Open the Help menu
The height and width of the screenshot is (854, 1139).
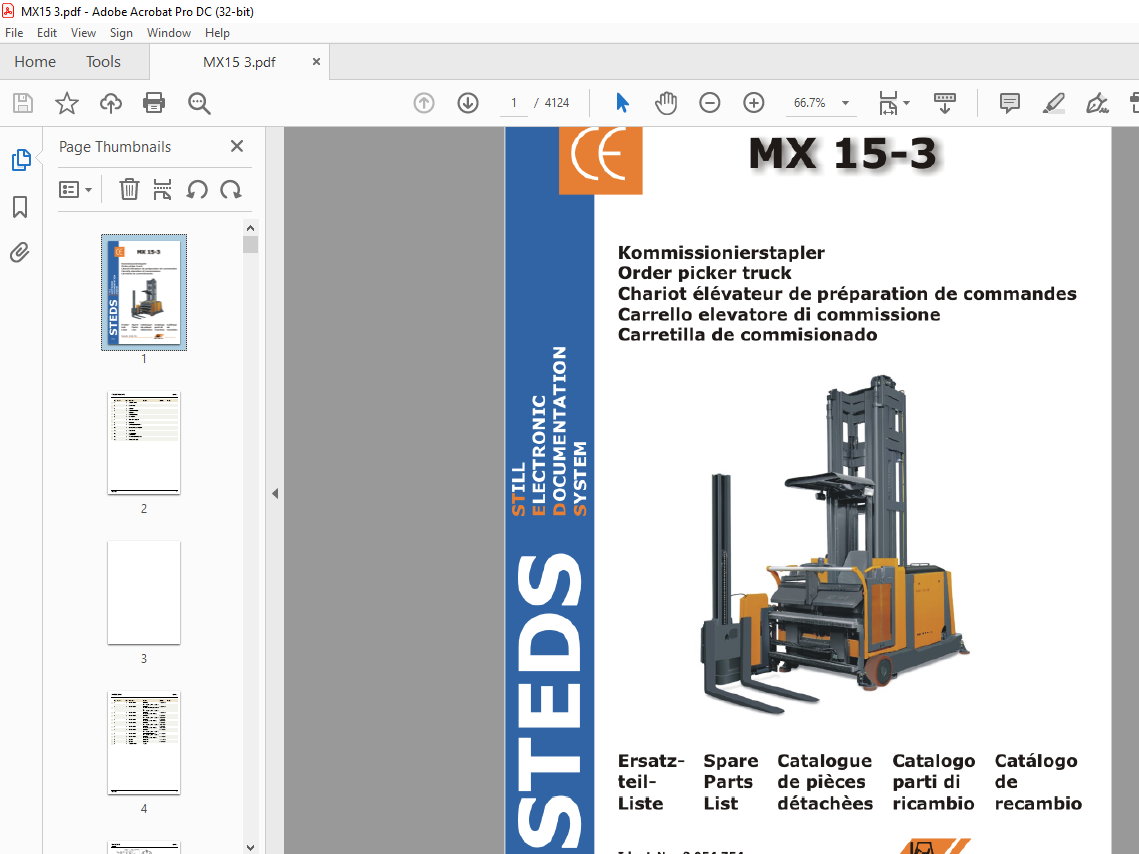[216, 33]
